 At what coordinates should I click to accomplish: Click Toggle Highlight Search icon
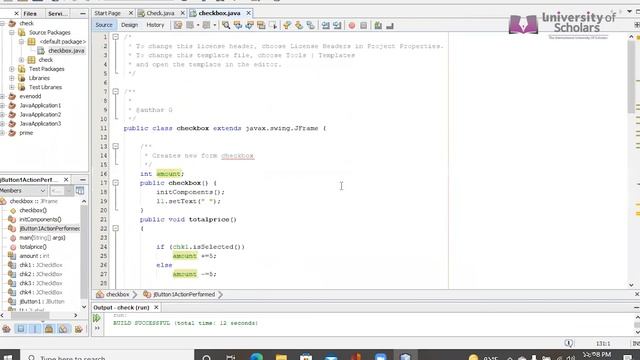(x=261, y=25)
